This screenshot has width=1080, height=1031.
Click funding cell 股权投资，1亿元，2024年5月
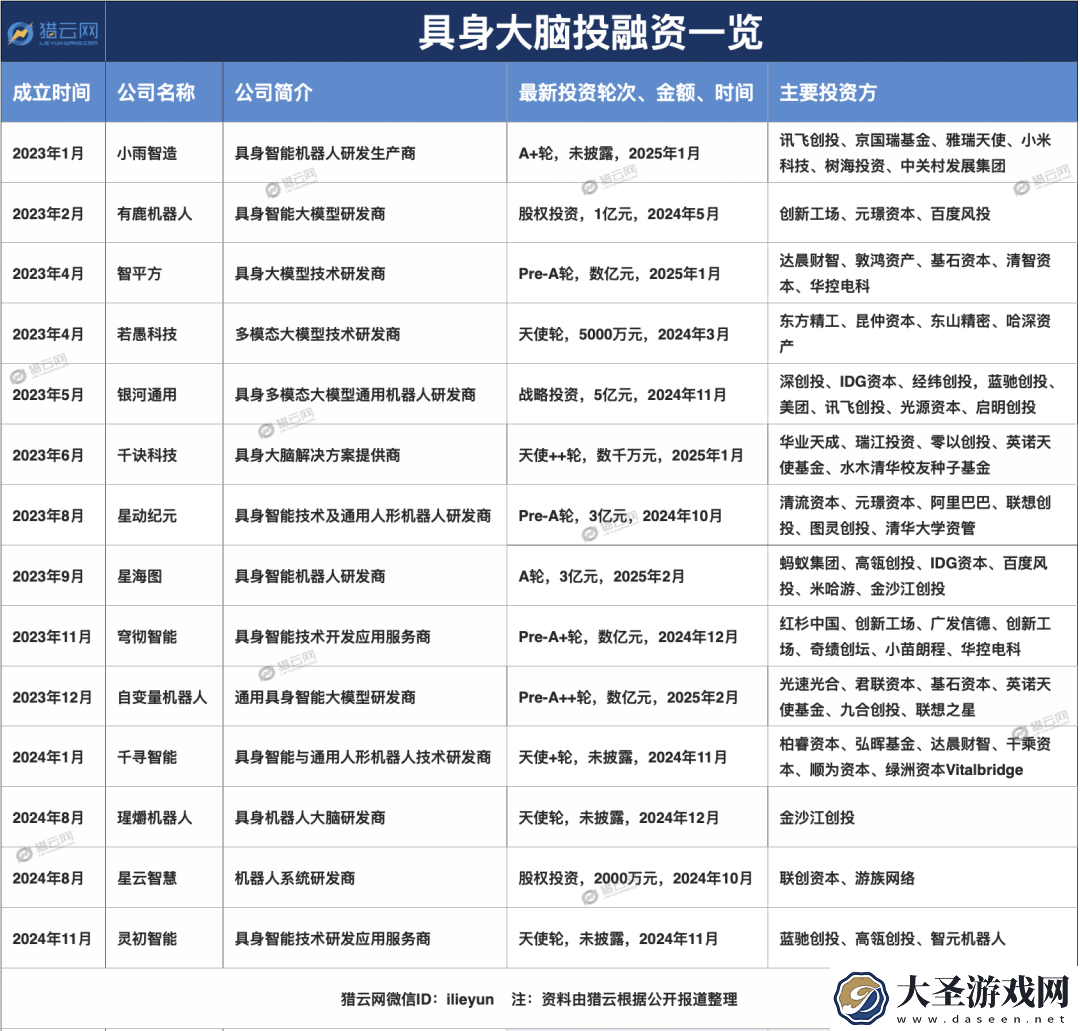pyautogui.click(x=619, y=214)
